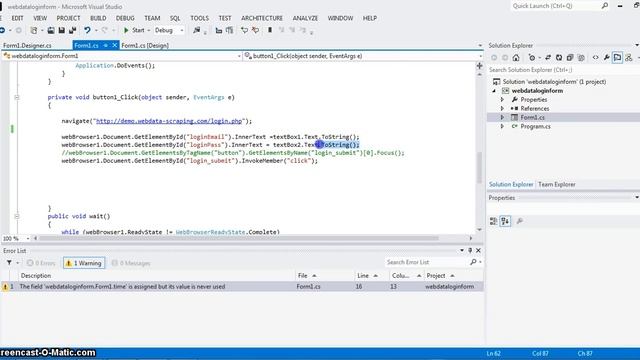
Task: Click the Undo toolbar icon
Action: click(87, 30)
